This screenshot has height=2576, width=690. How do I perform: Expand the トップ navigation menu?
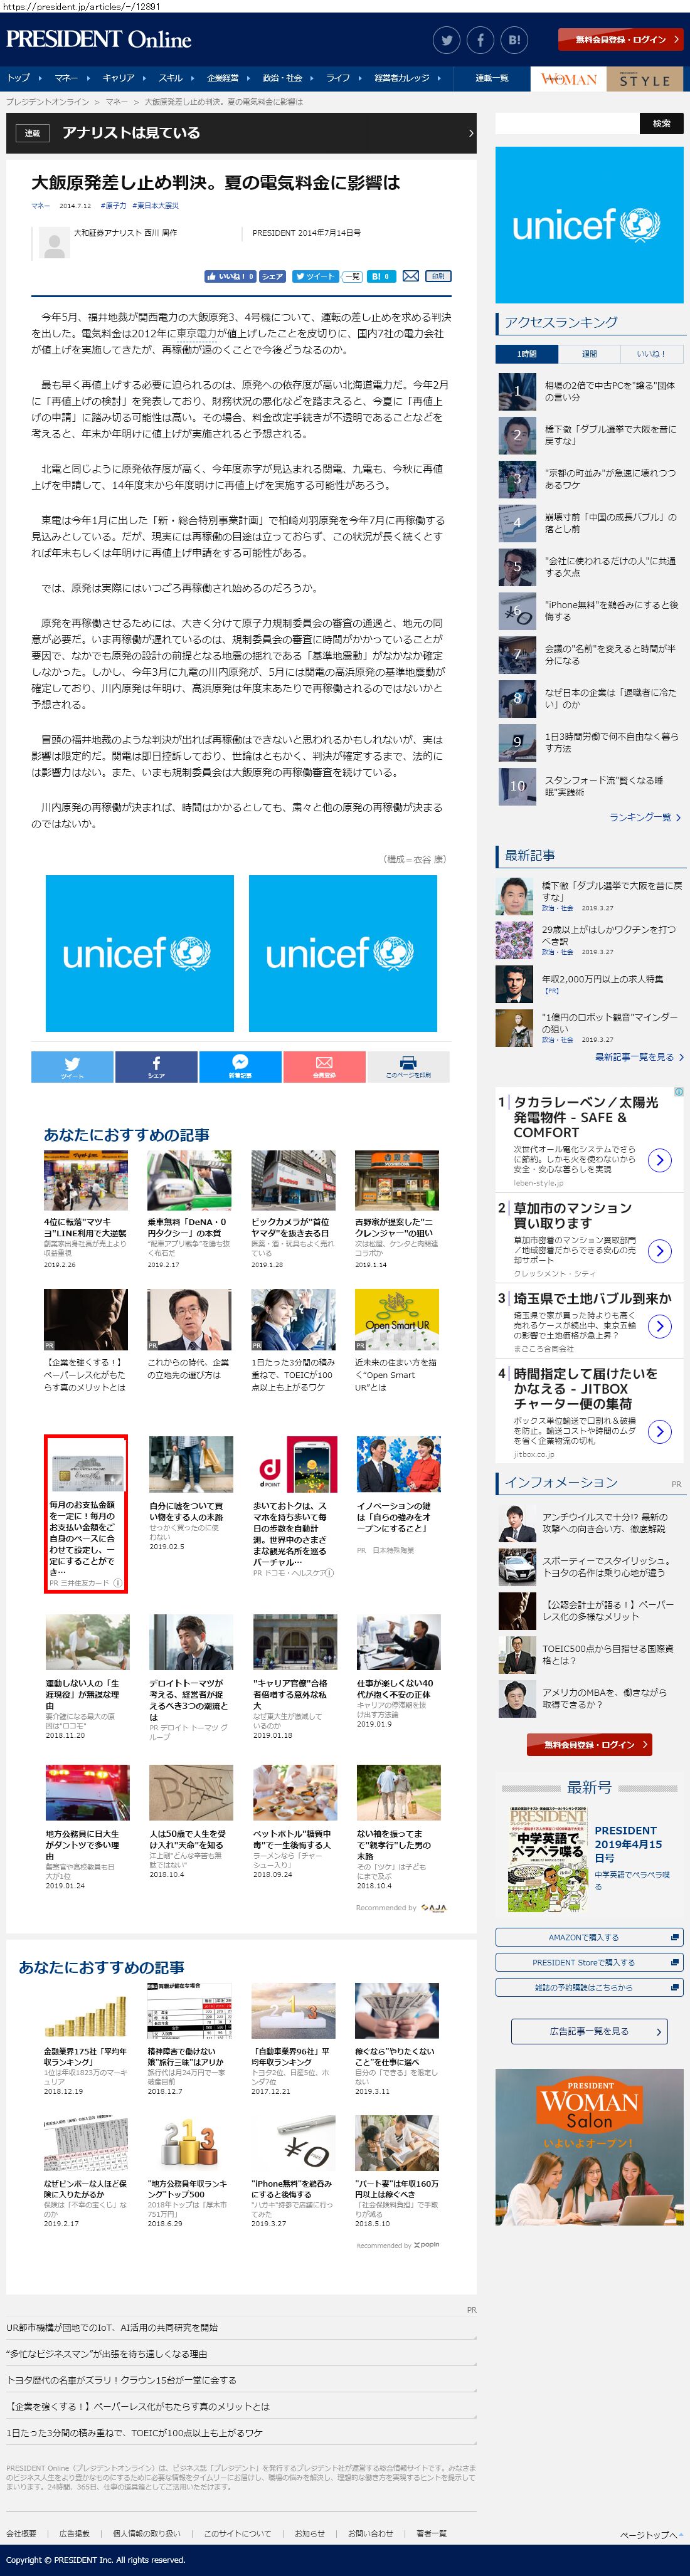[x=24, y=78]
